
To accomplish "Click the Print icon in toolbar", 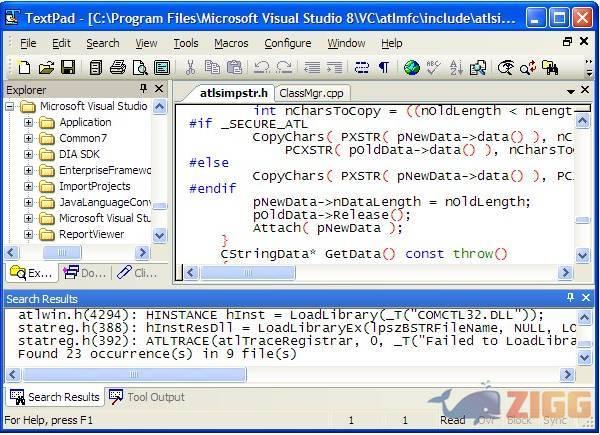I will pos(117,67).
